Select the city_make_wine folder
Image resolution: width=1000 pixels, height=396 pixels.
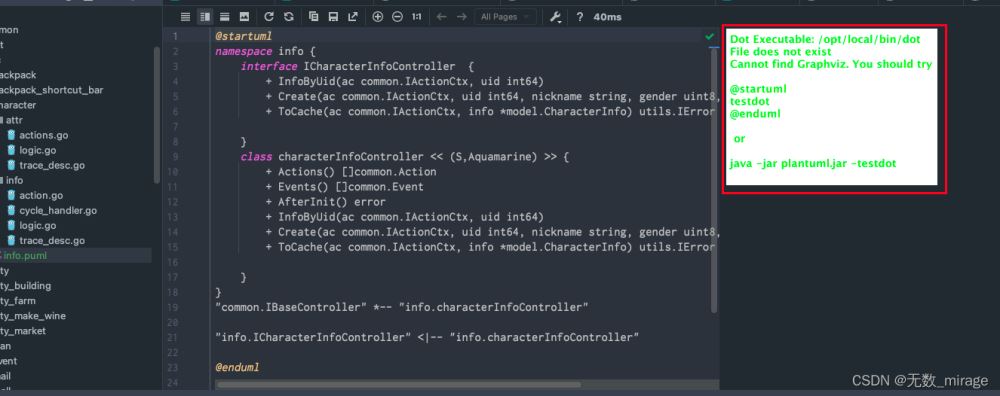33,316
